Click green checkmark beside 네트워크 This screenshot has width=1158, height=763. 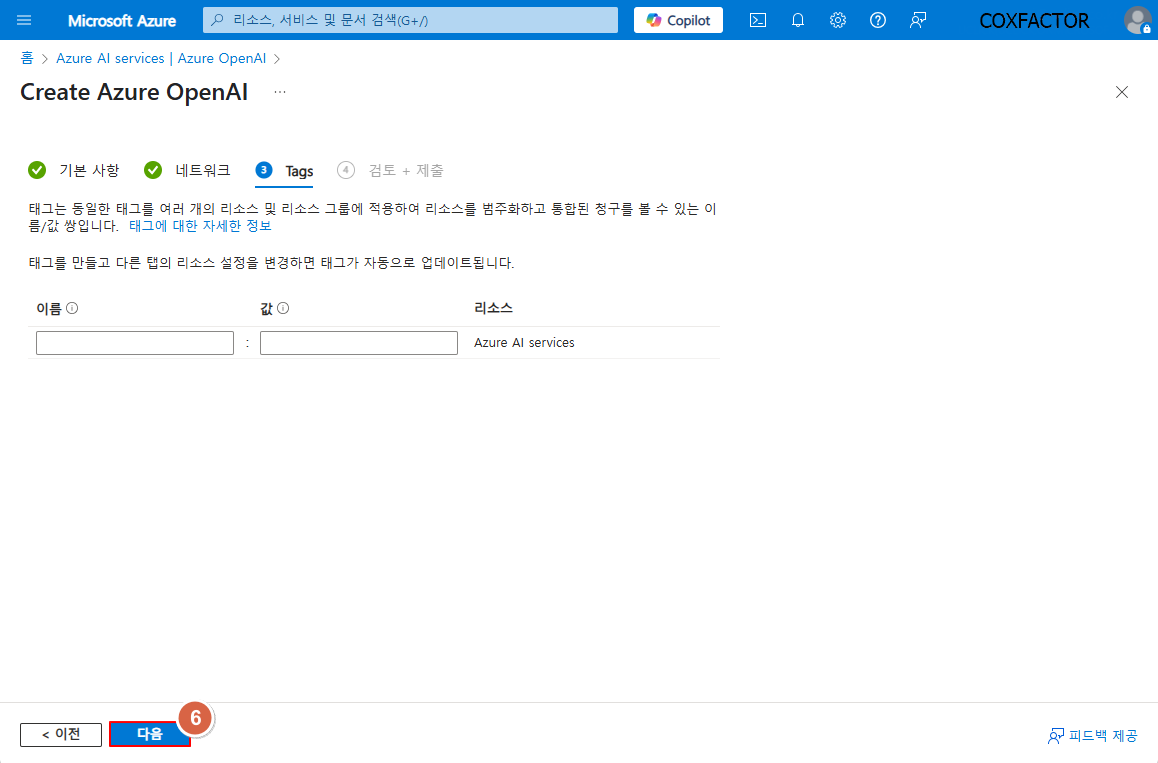(153, 171)
